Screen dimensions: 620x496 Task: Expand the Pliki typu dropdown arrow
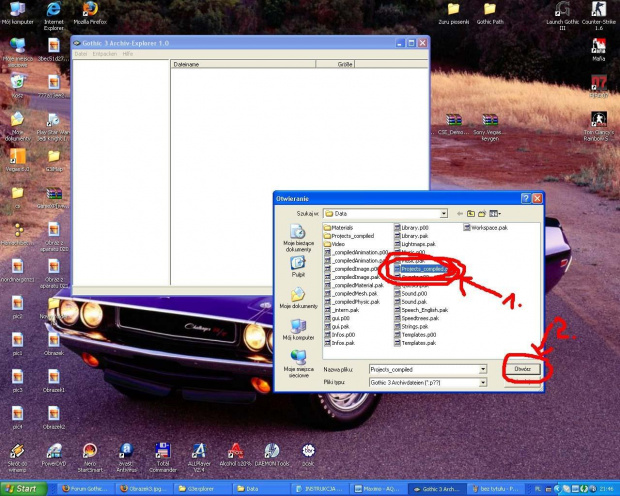[x=483, y=382]
